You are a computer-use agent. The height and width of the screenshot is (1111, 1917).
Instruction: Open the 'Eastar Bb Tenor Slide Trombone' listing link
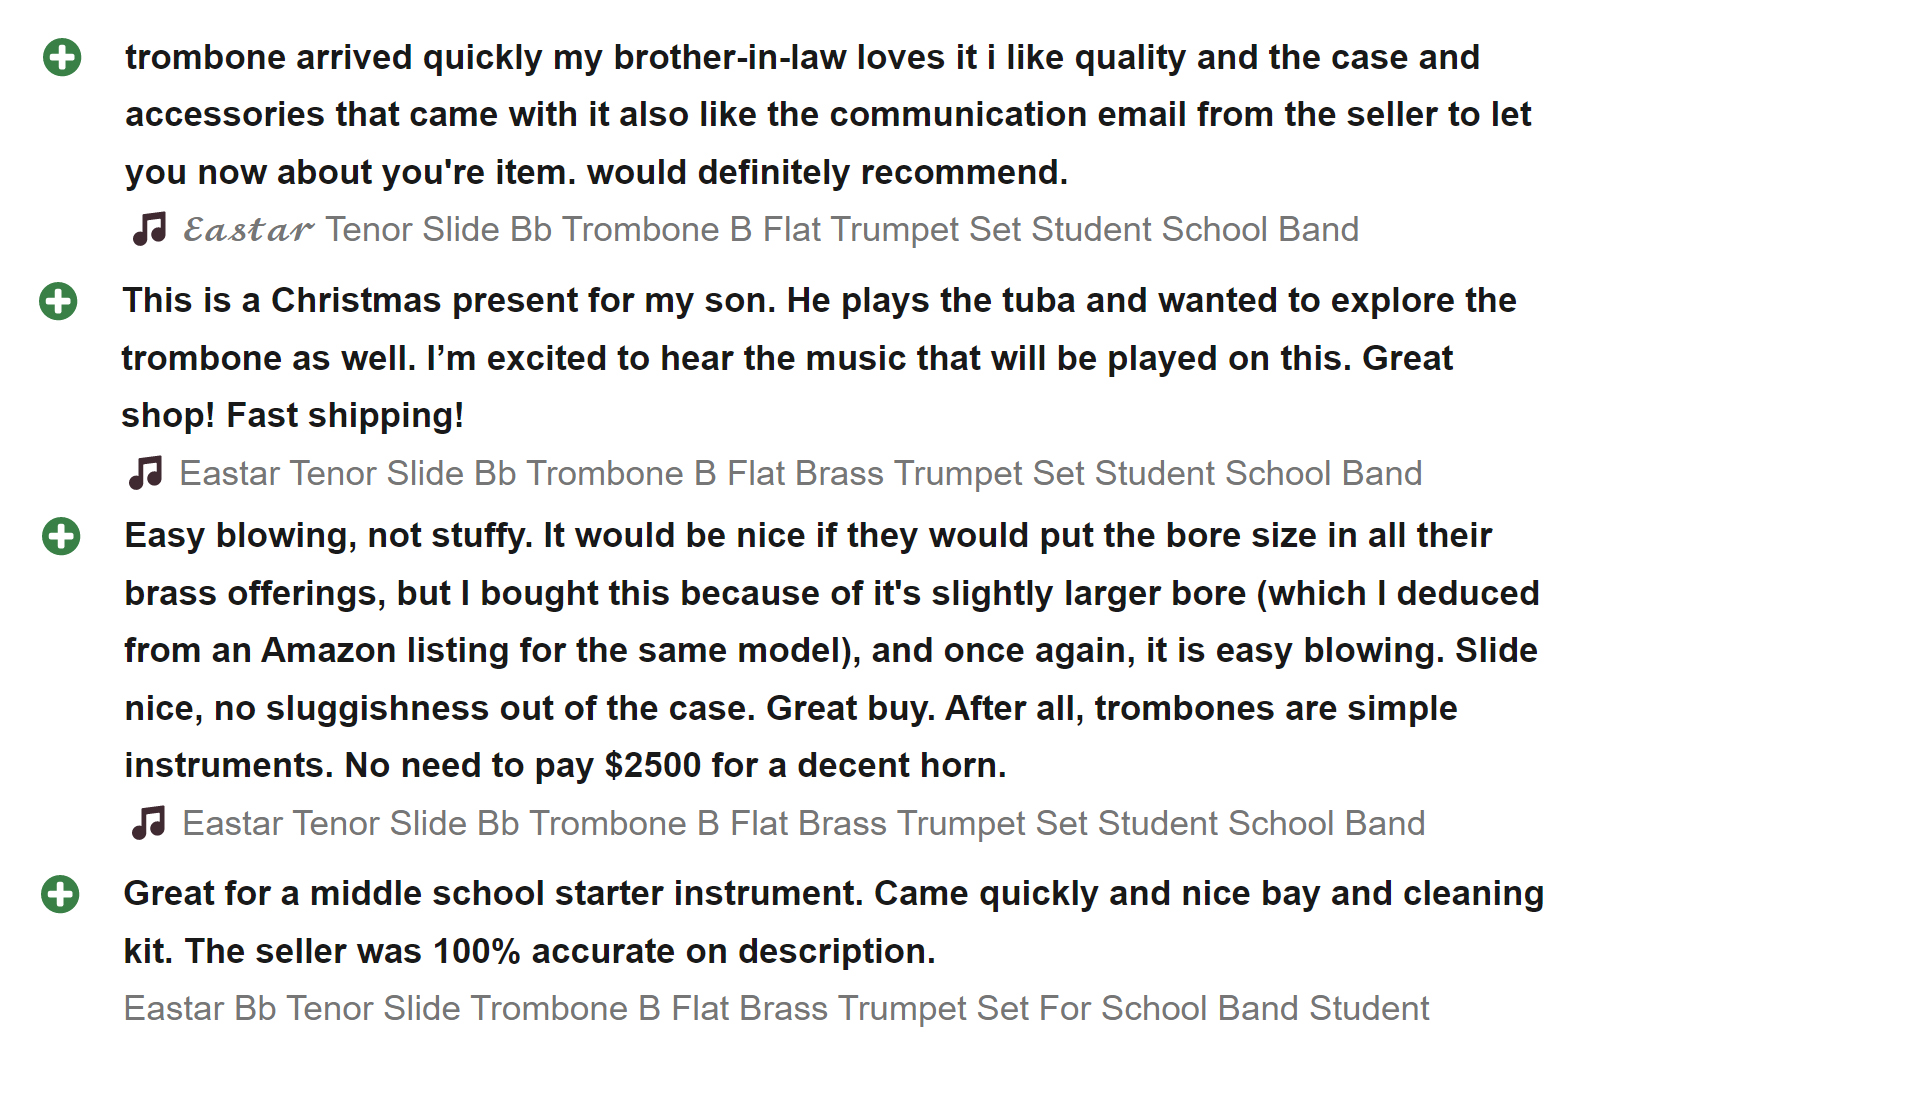(x=776, y=1008)
